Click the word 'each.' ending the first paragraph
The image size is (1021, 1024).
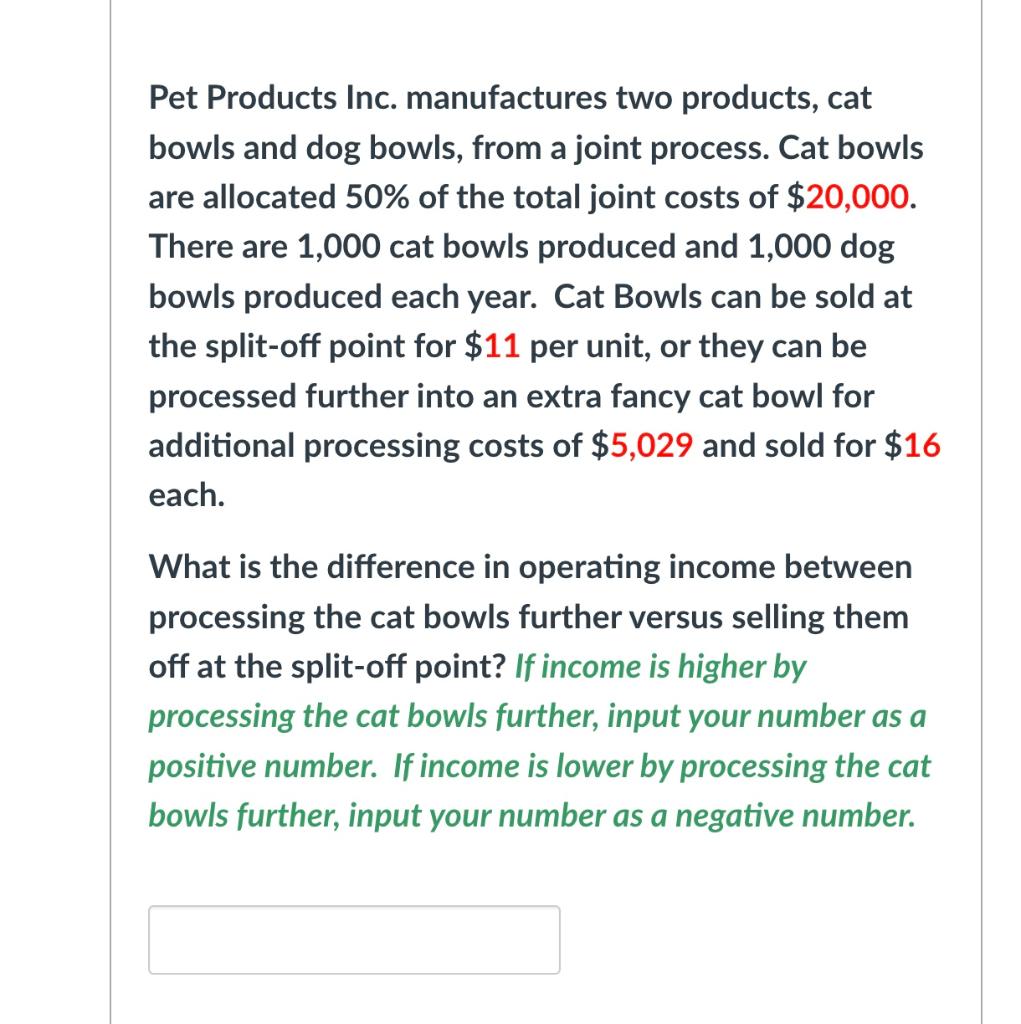pos(185,493)
